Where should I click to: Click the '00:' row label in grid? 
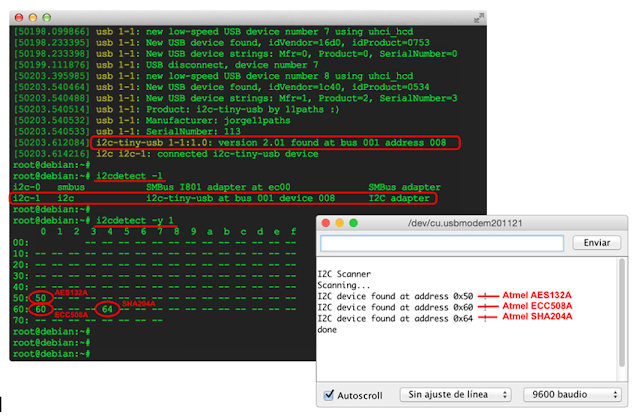pyautogui.click(x=21, y=242)
